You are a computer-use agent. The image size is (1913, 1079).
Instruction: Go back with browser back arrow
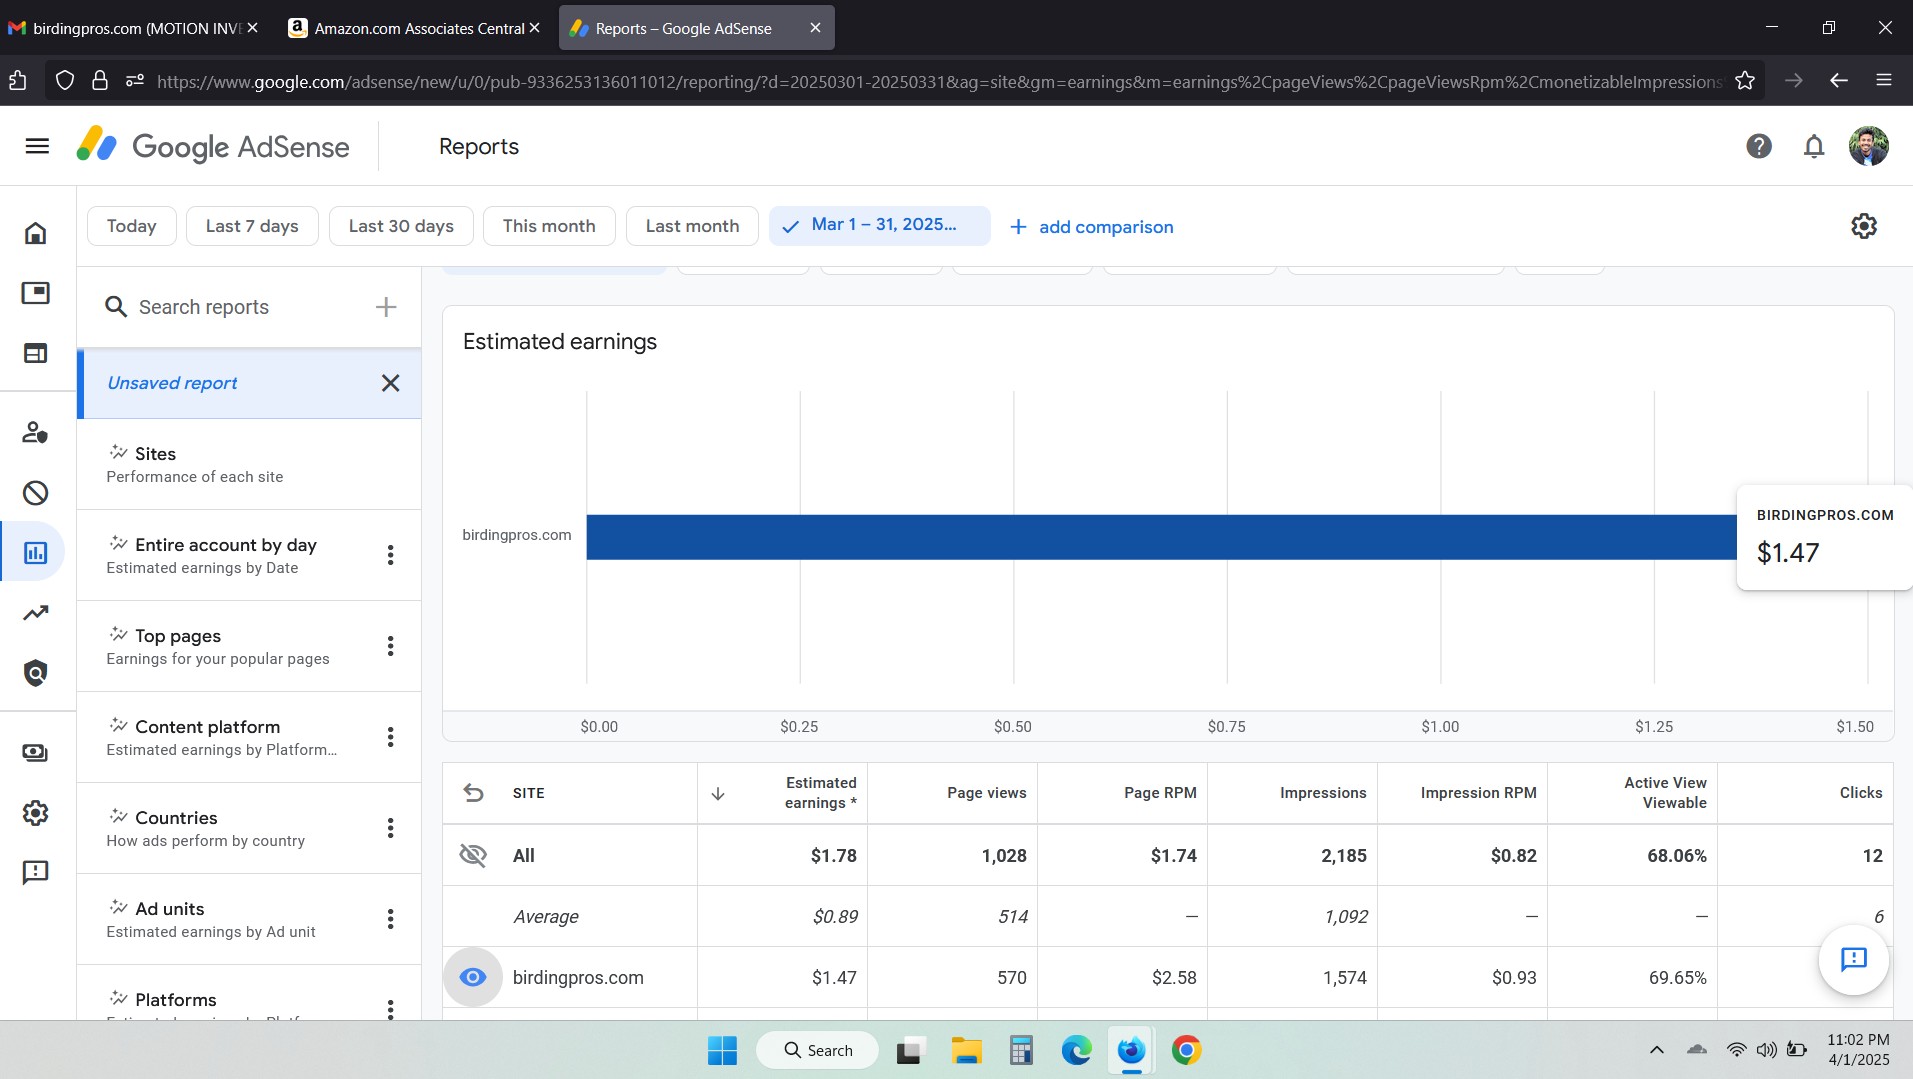point(1839,81)
